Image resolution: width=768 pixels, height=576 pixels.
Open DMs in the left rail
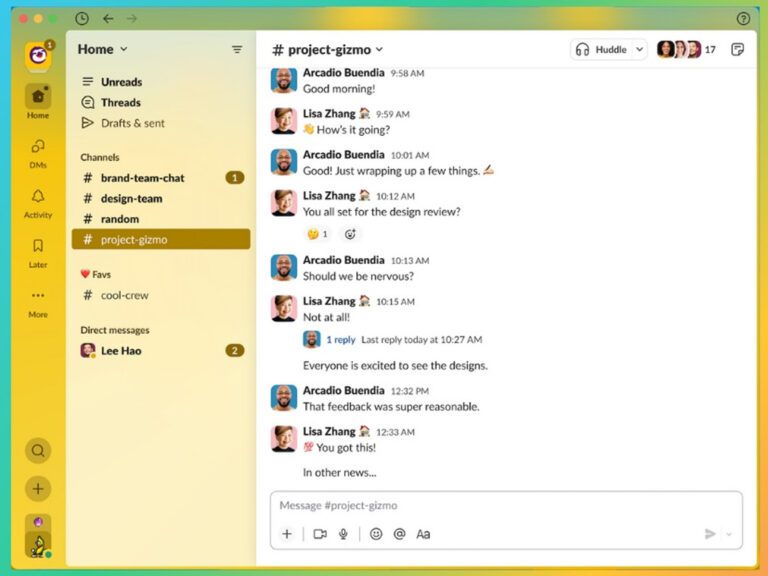[38, 154]
